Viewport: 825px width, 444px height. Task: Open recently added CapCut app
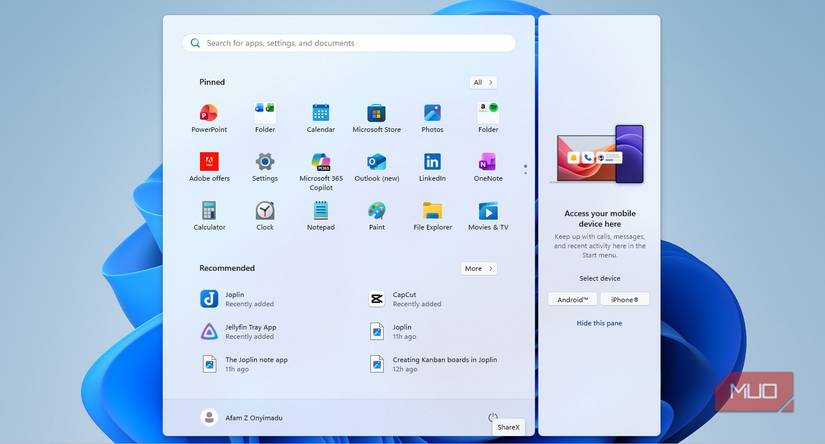(x=404, y=299)
